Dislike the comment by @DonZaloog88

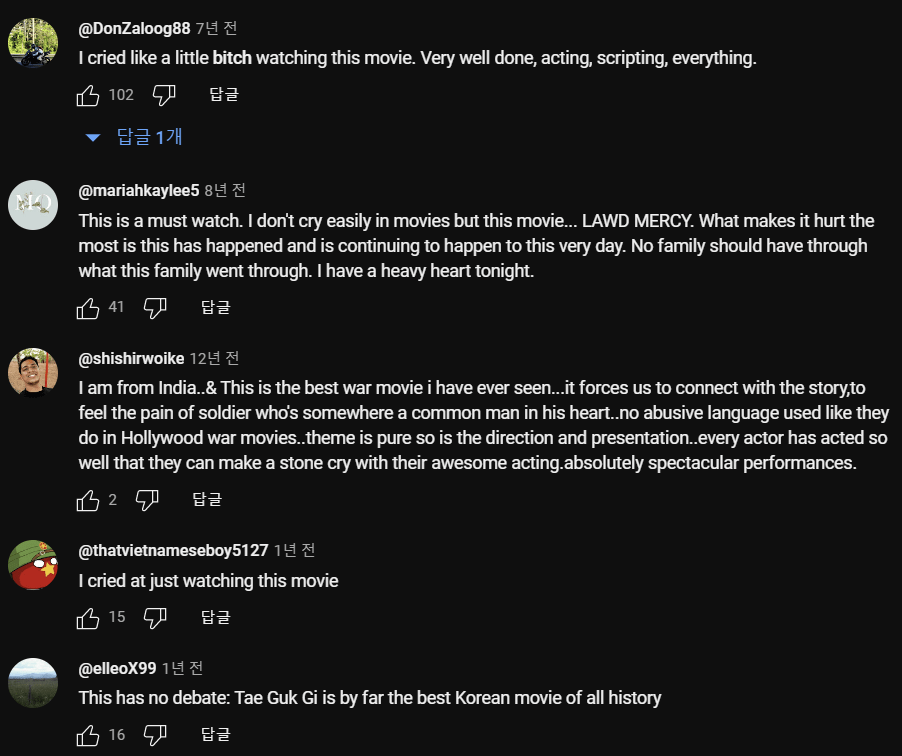(x=164, y=95)
